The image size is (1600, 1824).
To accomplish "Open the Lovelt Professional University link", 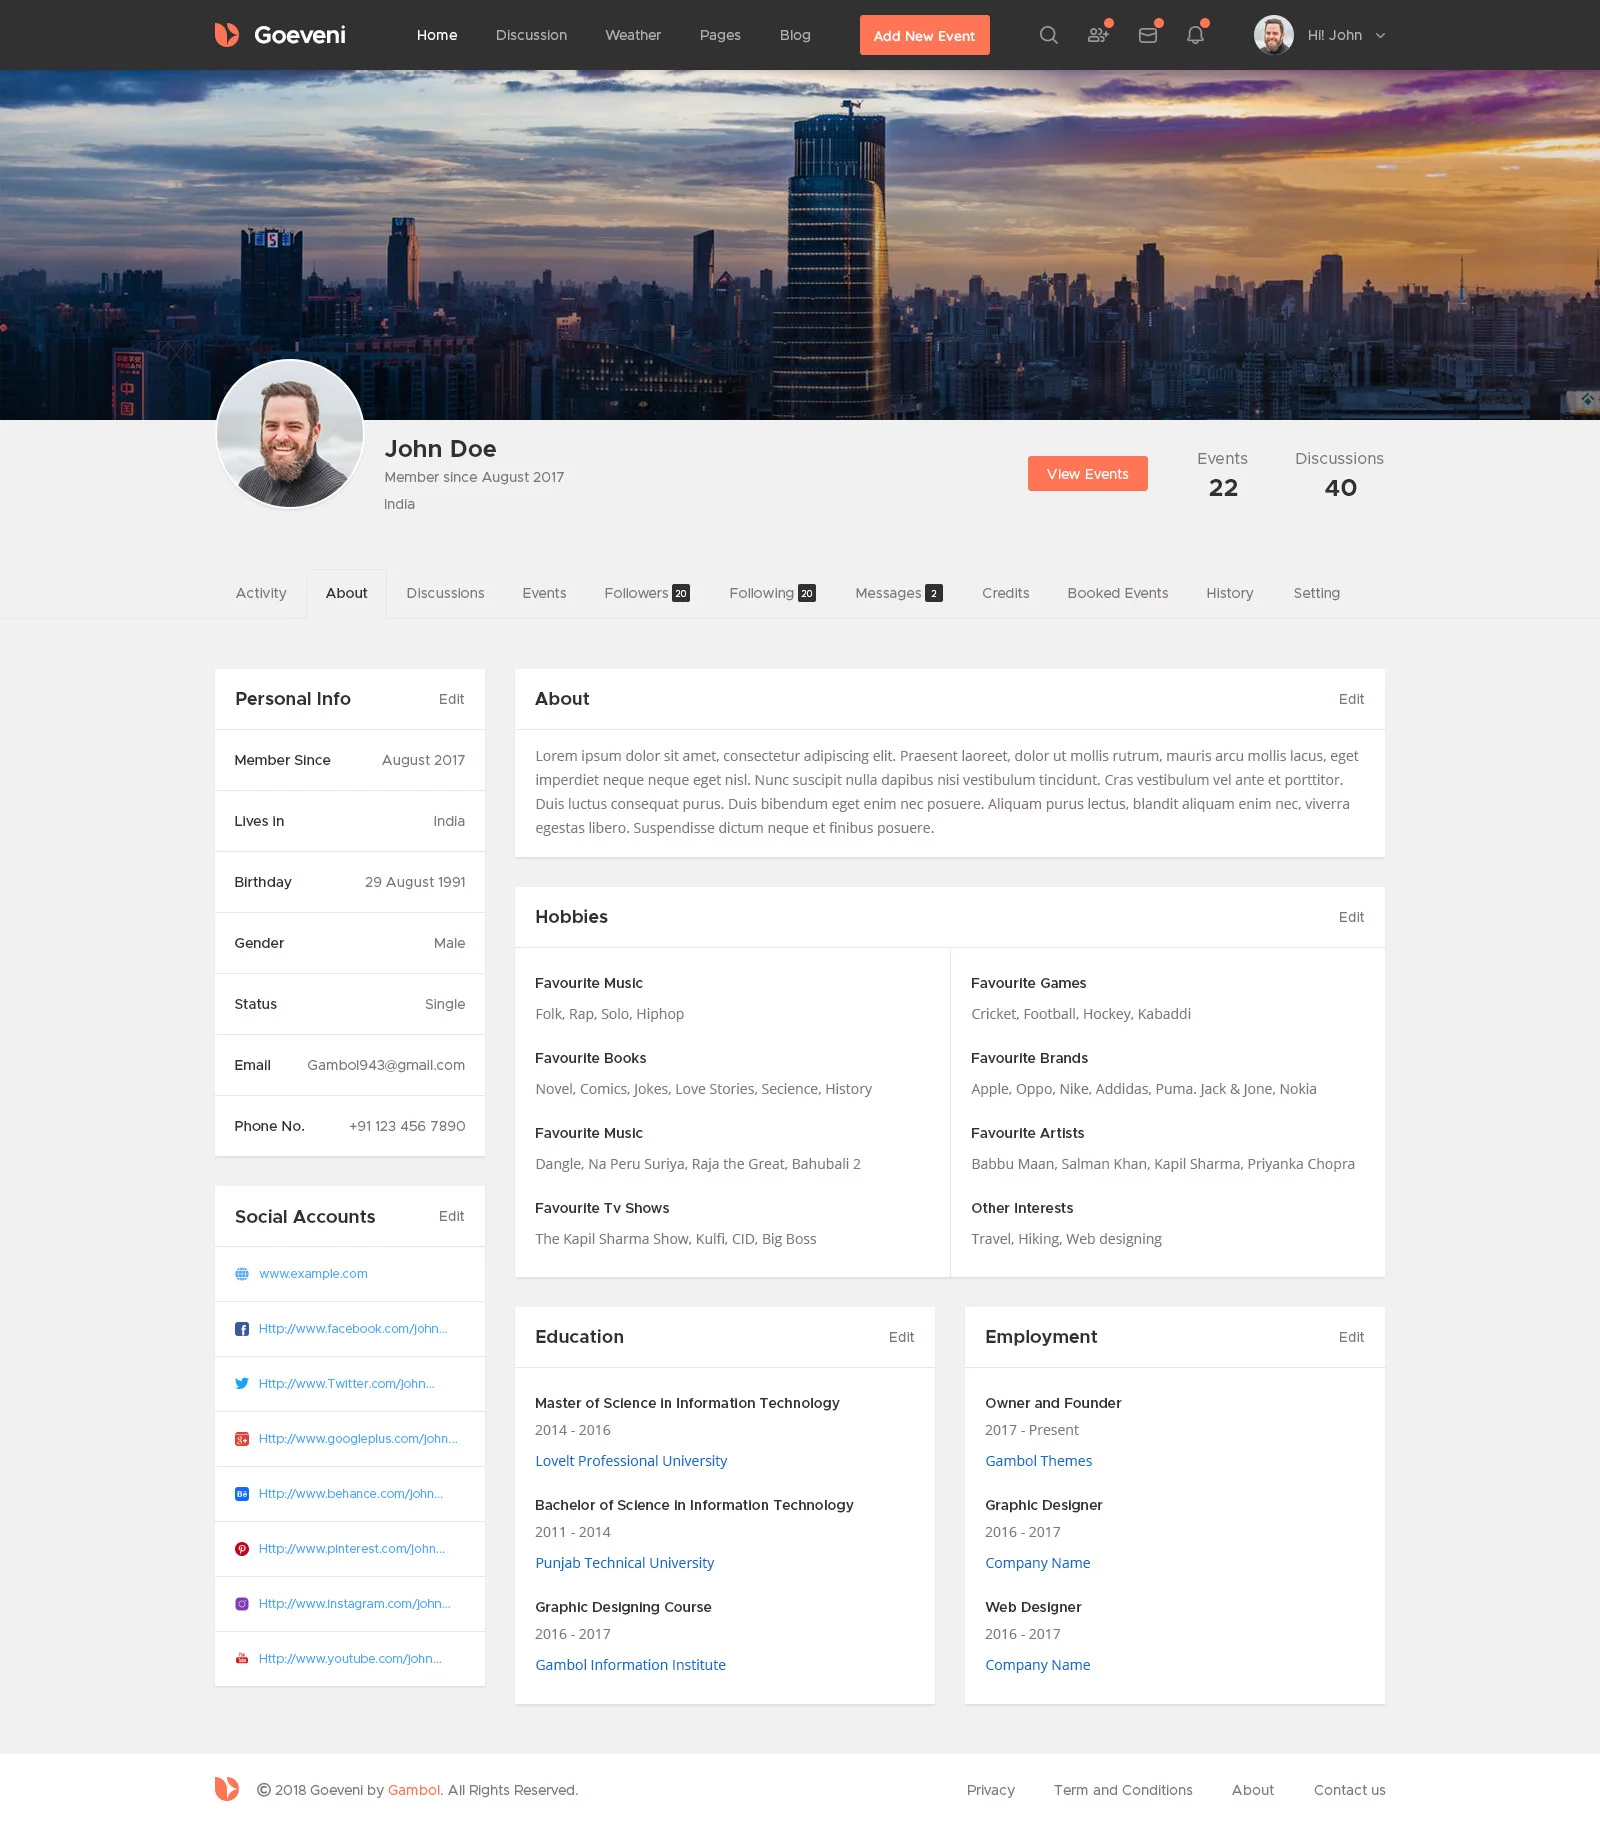I will pyautogui.click(x=631, y=1461).
